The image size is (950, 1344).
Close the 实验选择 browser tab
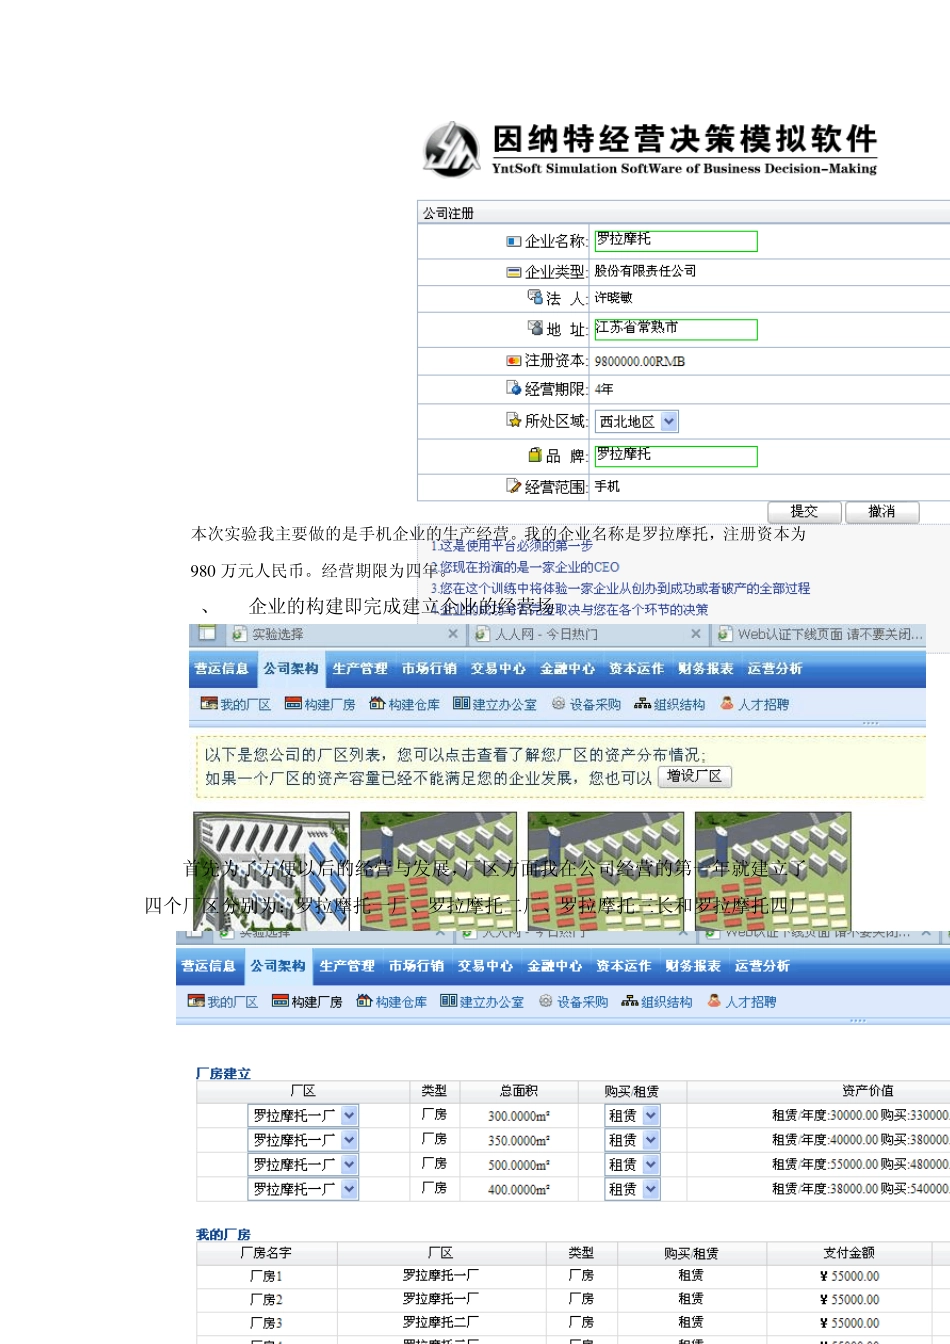453,634
